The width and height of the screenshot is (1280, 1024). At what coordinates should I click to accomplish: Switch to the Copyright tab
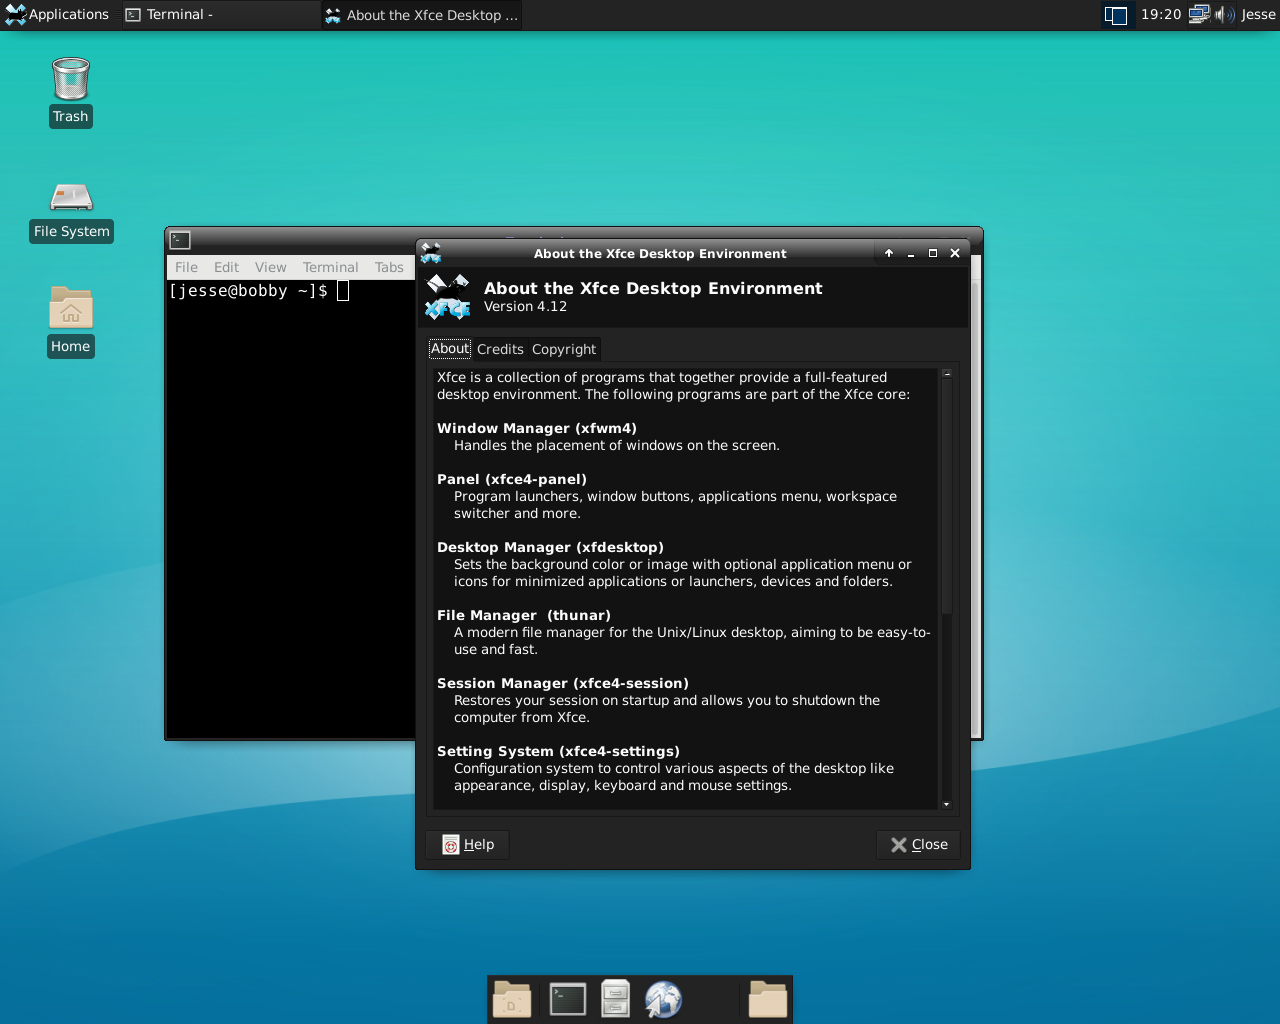click(564, 349)
